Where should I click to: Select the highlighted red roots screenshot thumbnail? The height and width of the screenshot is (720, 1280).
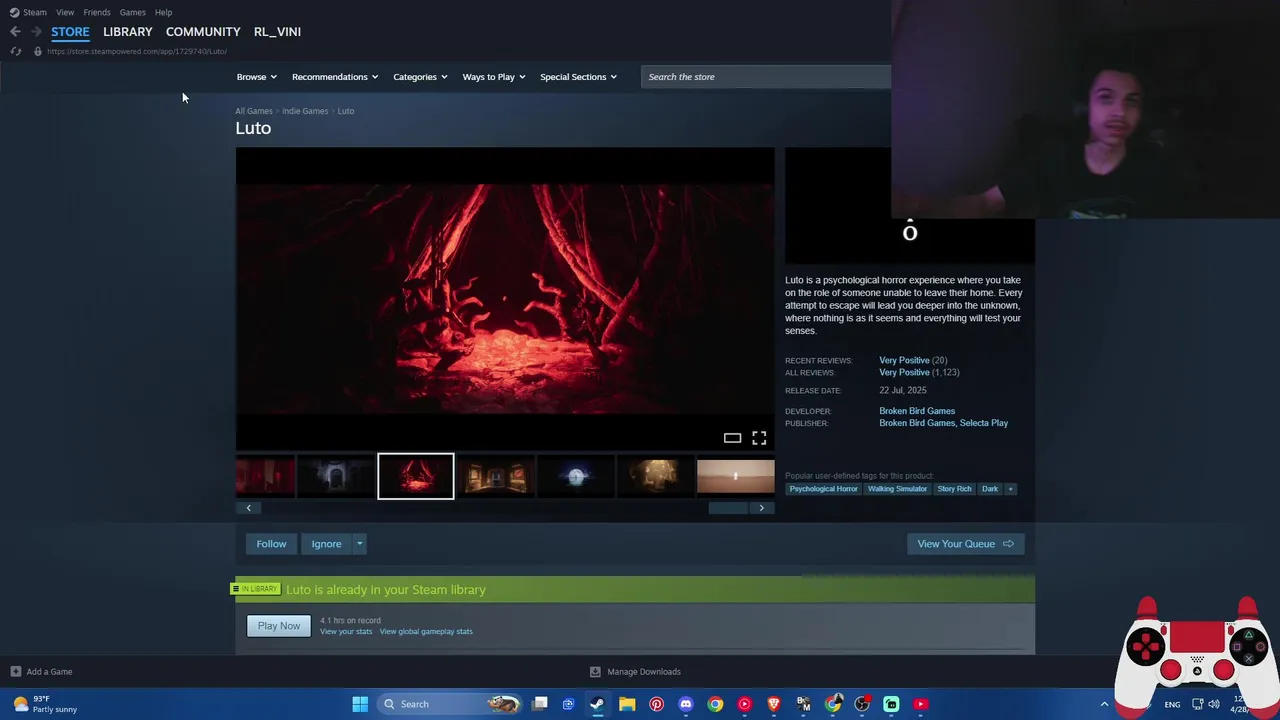click(x=416, y=476)
